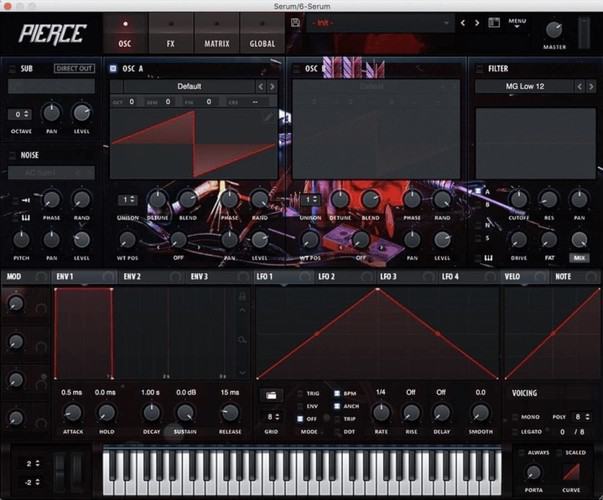Enable the SUB oscillator
Screen dimensions: 603x500
coord(12,69)
